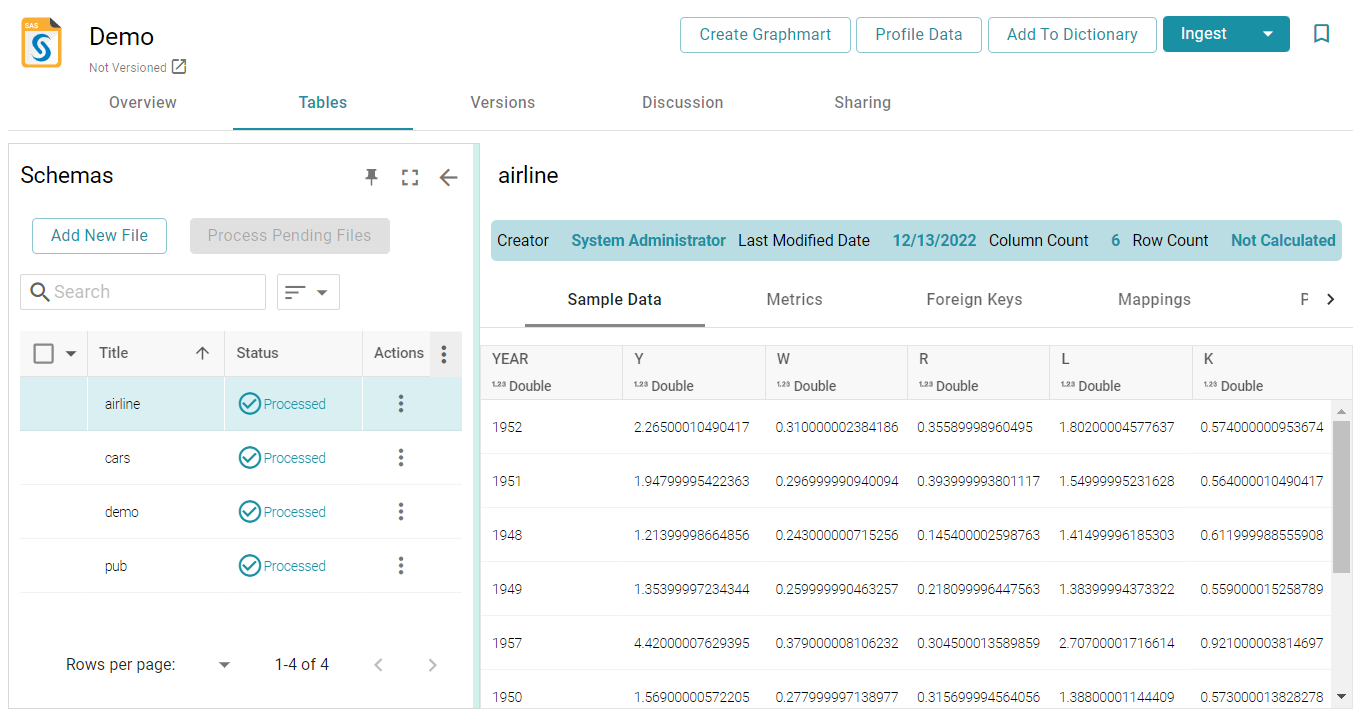
Task: Open the actions kebab menu for the cars schema
Action: 400,457
